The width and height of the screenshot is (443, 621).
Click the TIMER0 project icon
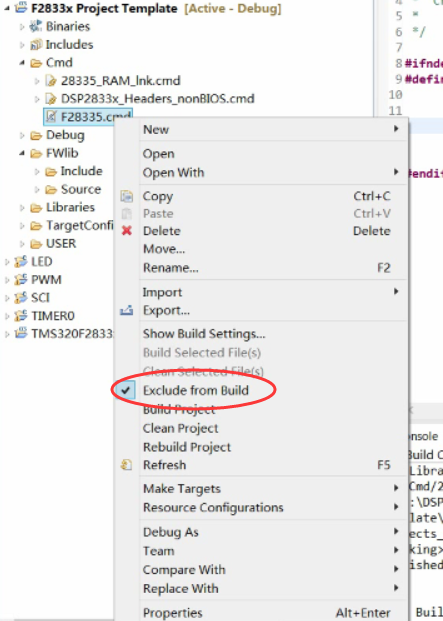(x=21, y=316)
